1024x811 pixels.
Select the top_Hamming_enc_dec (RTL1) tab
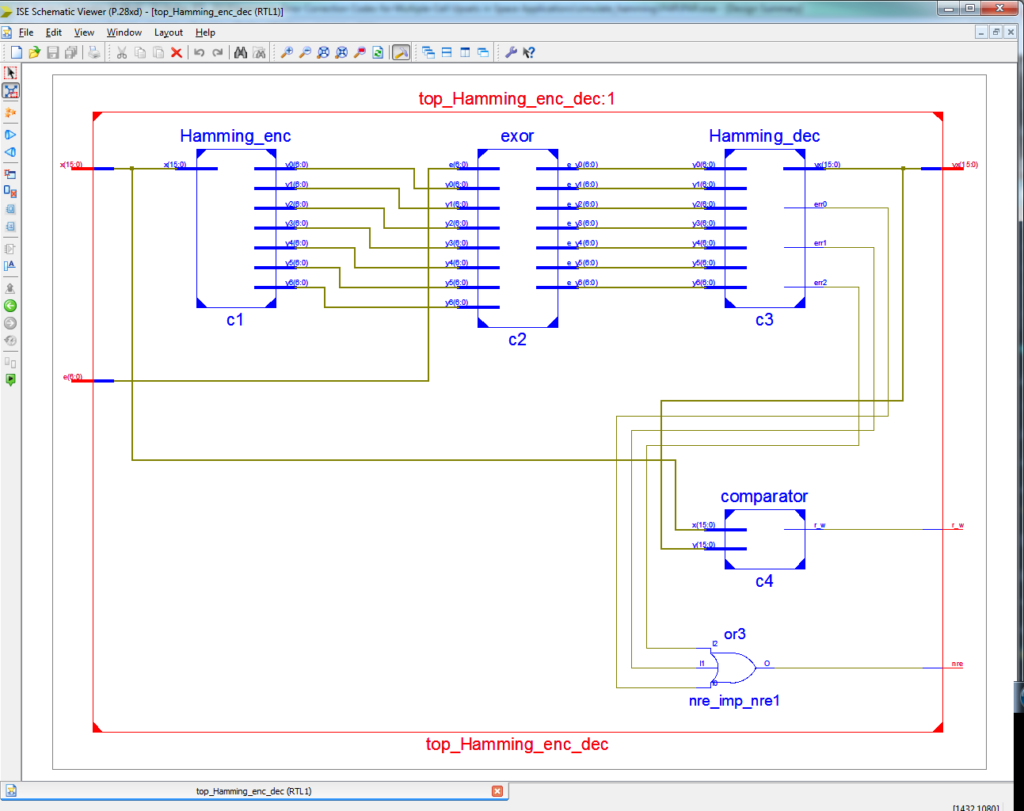253,791
